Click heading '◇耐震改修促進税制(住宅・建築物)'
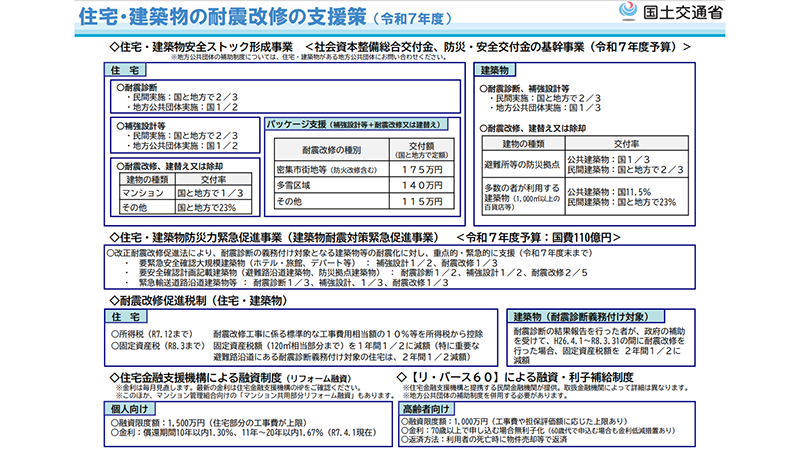Screen dimensions: 800x450 (x=198, y=301)
